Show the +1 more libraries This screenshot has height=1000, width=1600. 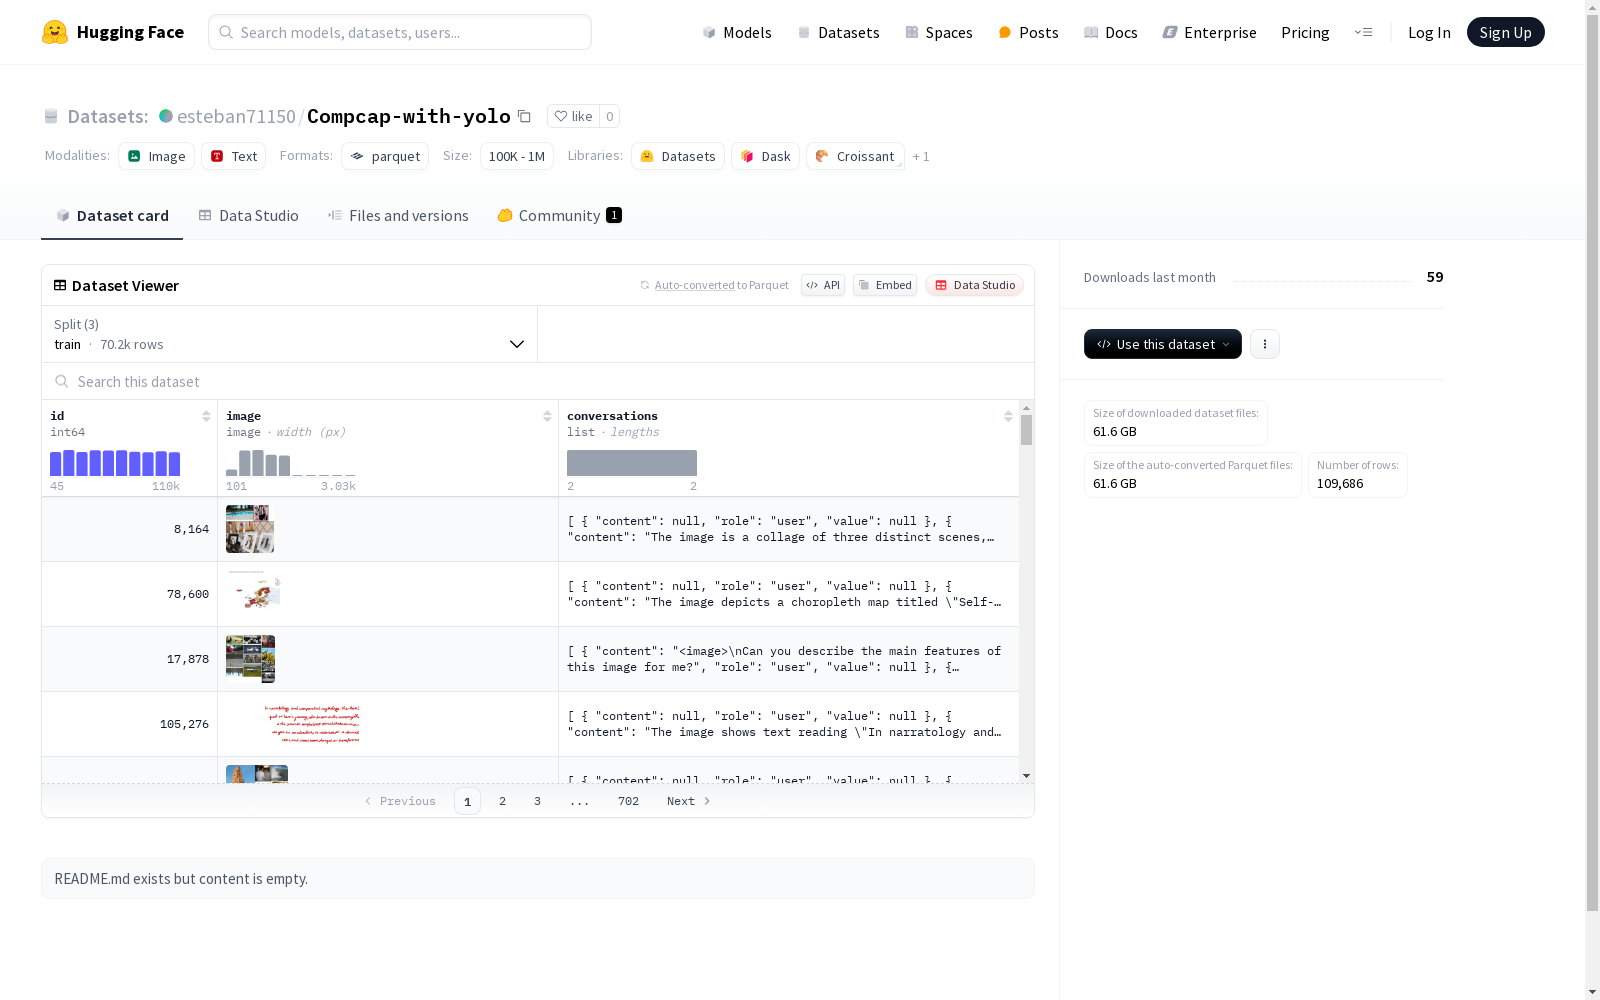[x=921, y=156]
